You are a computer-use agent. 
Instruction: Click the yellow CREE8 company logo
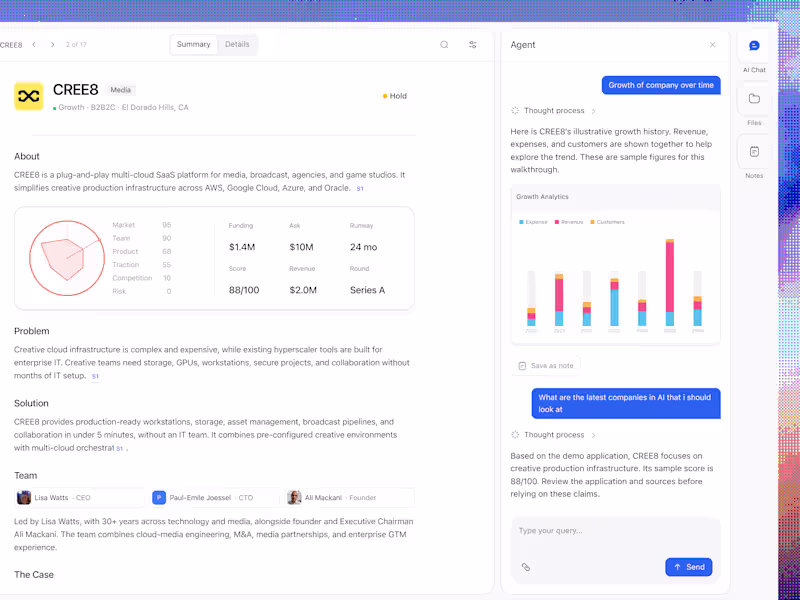coord(29,96)
